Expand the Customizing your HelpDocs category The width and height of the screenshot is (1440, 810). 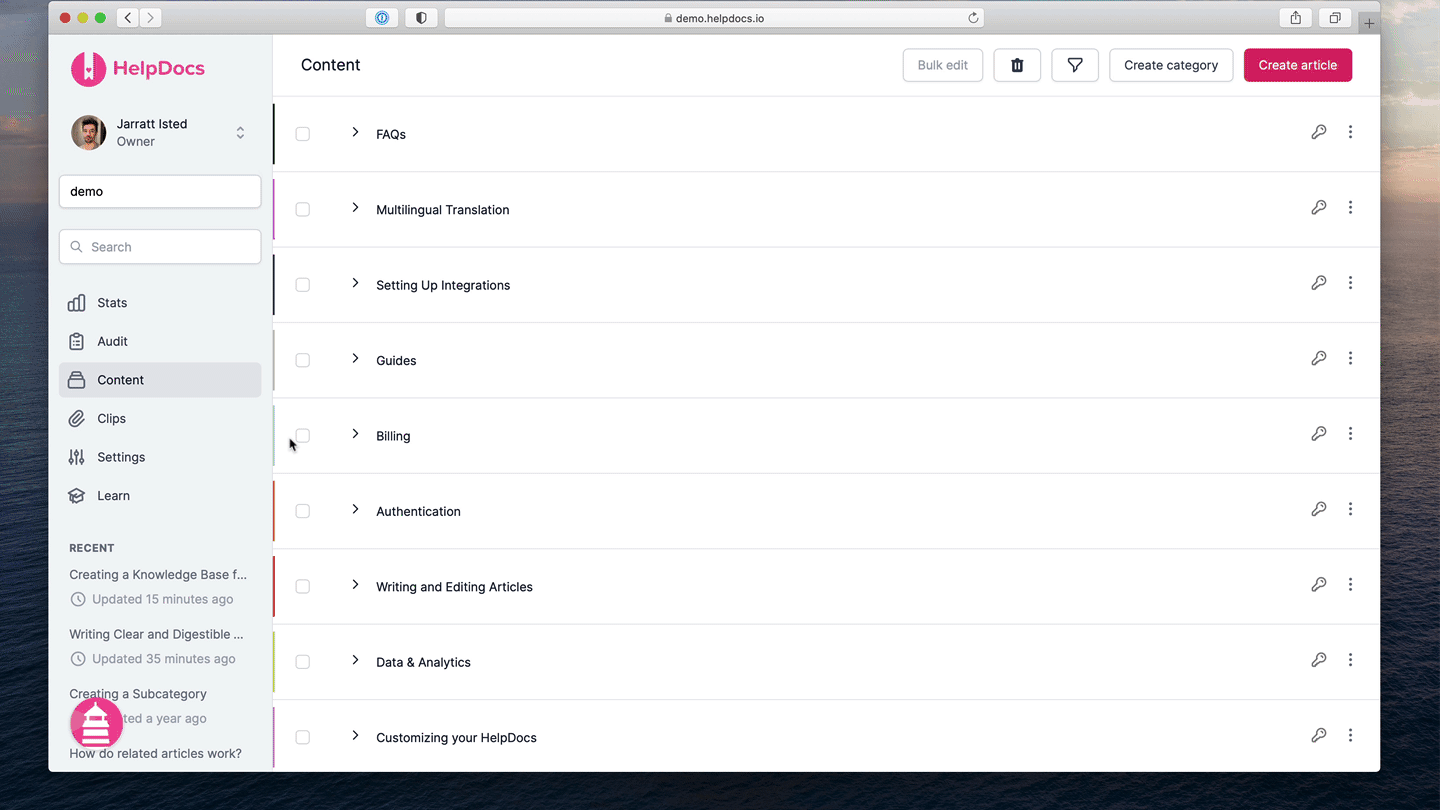(355, 735)
